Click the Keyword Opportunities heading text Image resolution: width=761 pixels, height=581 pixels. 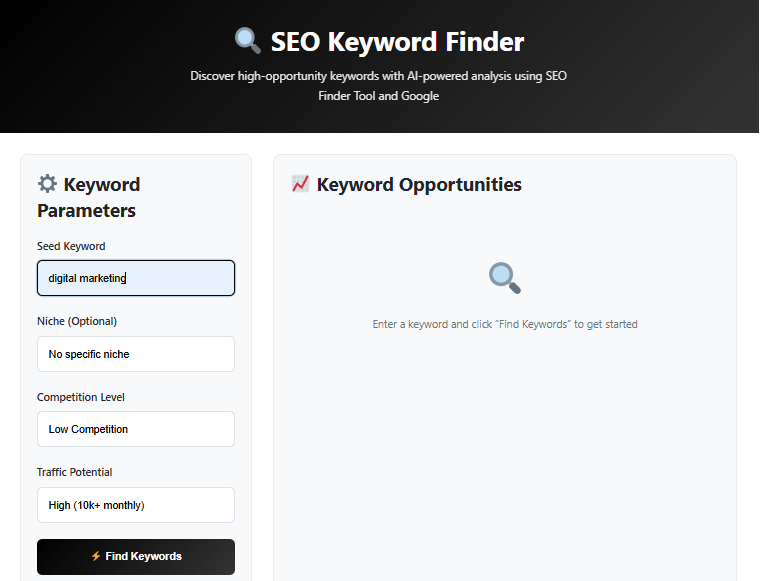coord(419,184)
